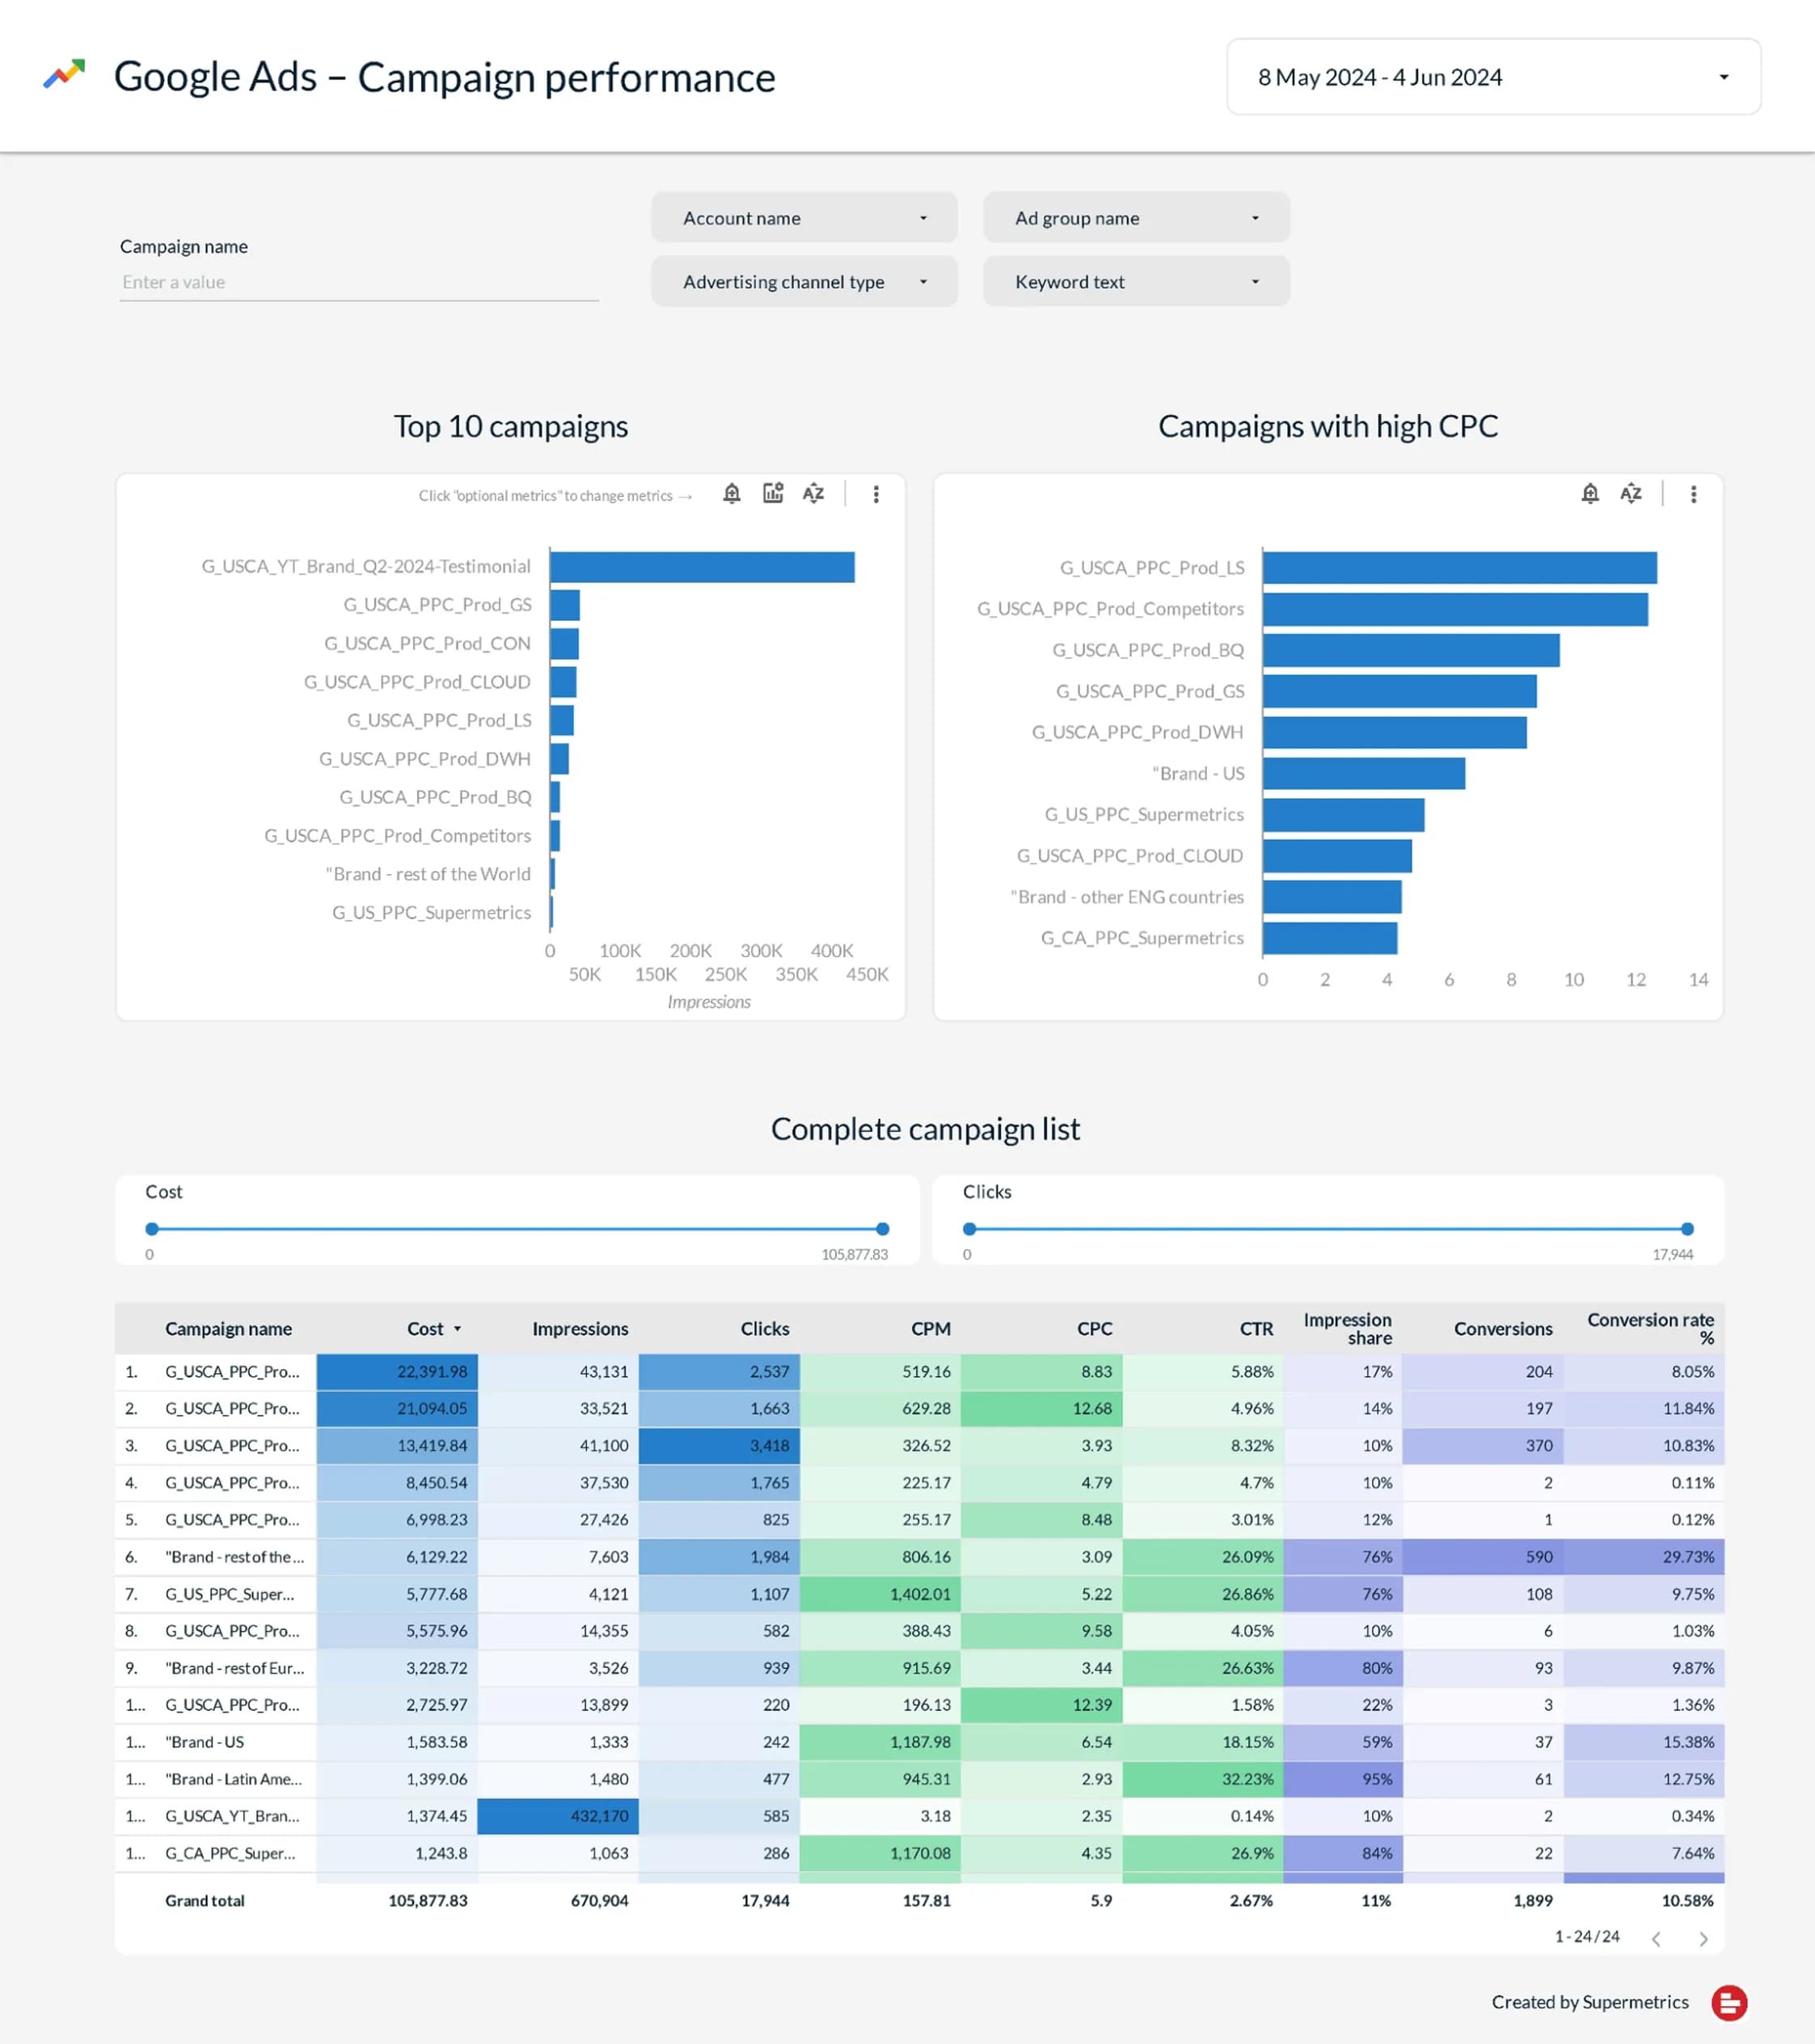This screenshot has height=2044, width=1815.
Task: Select the A-Z sort icon on high CPC chart
Action: coord(1631,493)
